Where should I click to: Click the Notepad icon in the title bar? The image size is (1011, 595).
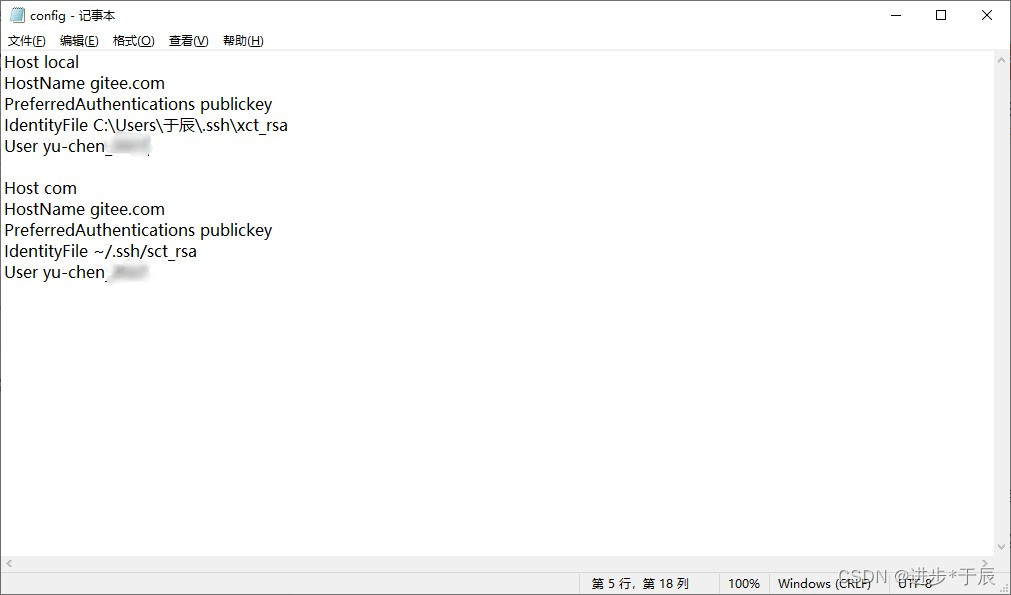[x=17, y=15]
